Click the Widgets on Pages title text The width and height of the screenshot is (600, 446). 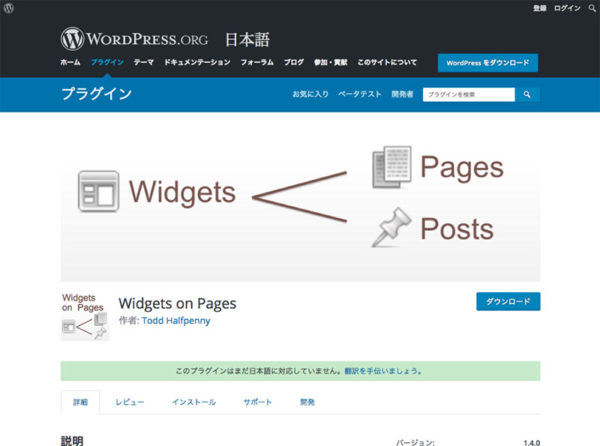[177, 304]
